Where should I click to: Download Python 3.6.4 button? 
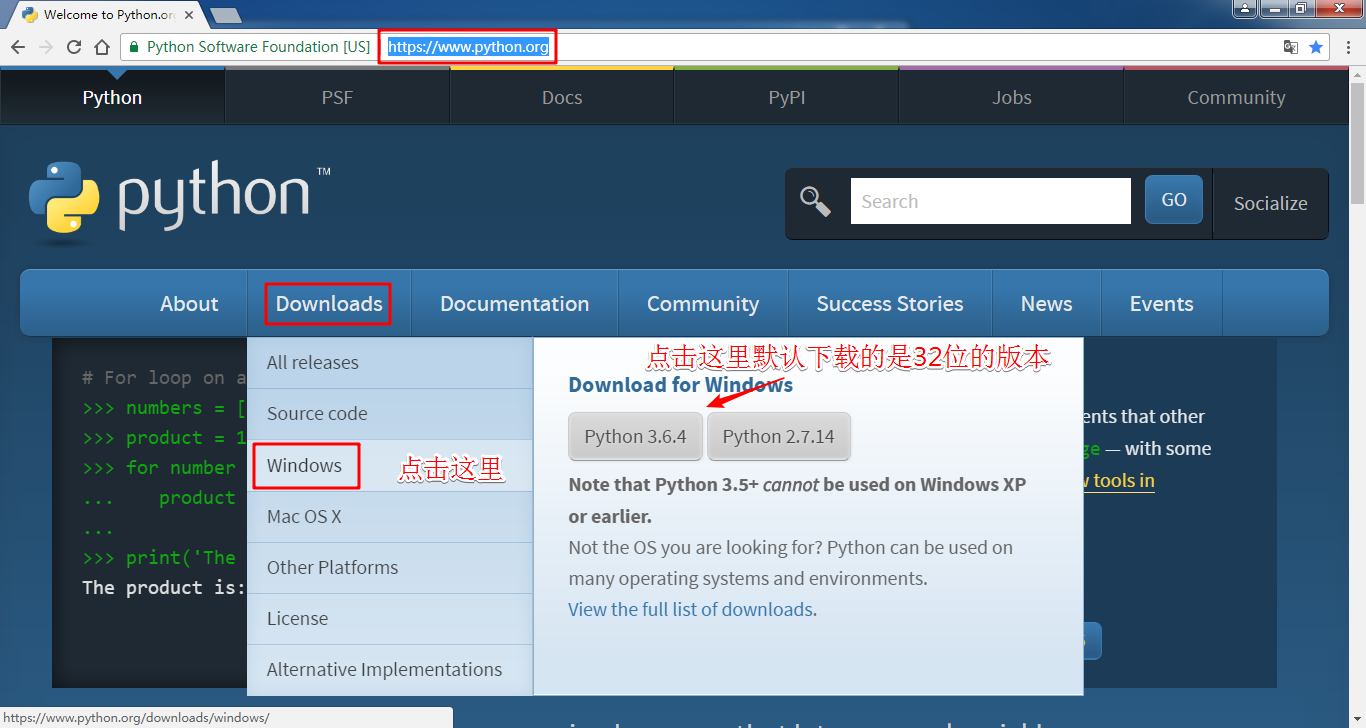pyautogui.click(x=636, y=436)
